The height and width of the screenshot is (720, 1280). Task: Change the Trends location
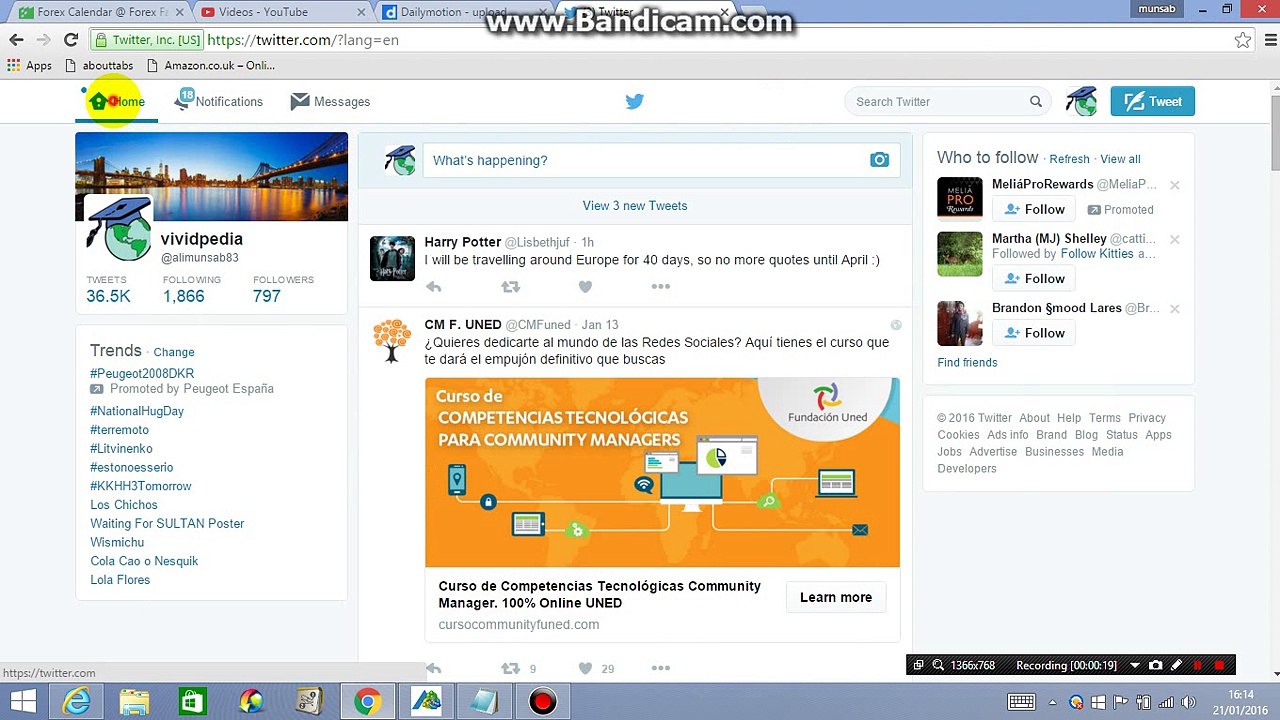[174, 352]
